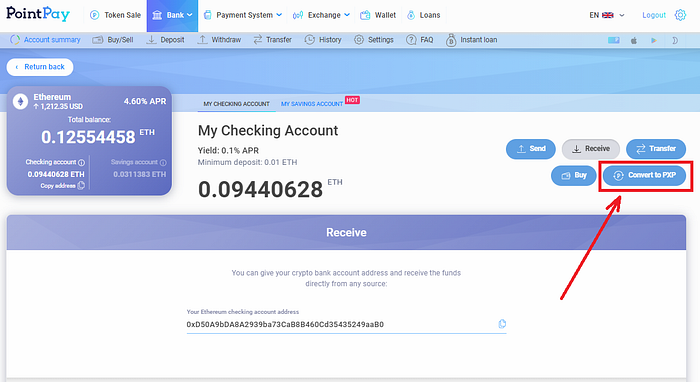Click the Buy button
This screenshot has height=382, width=700.
(574, 175)
